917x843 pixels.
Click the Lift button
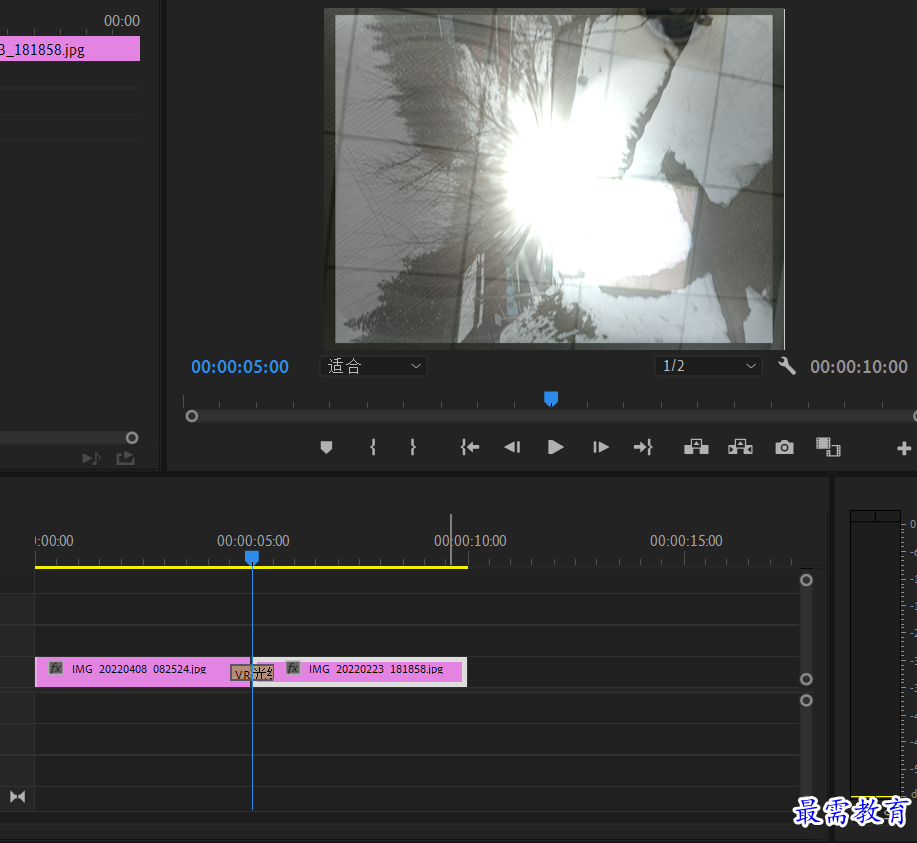click(x=696, y=447)
